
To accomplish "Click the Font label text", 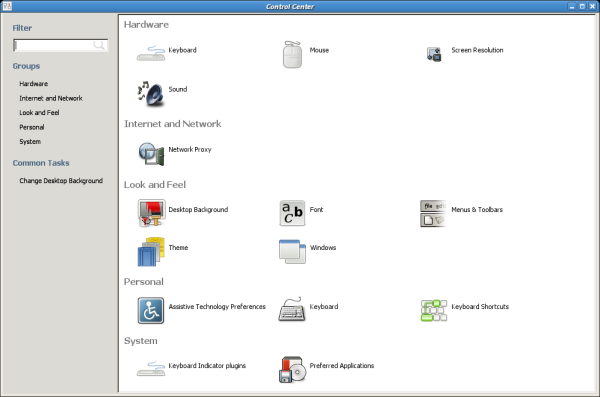I will click(x=316, y=209).
